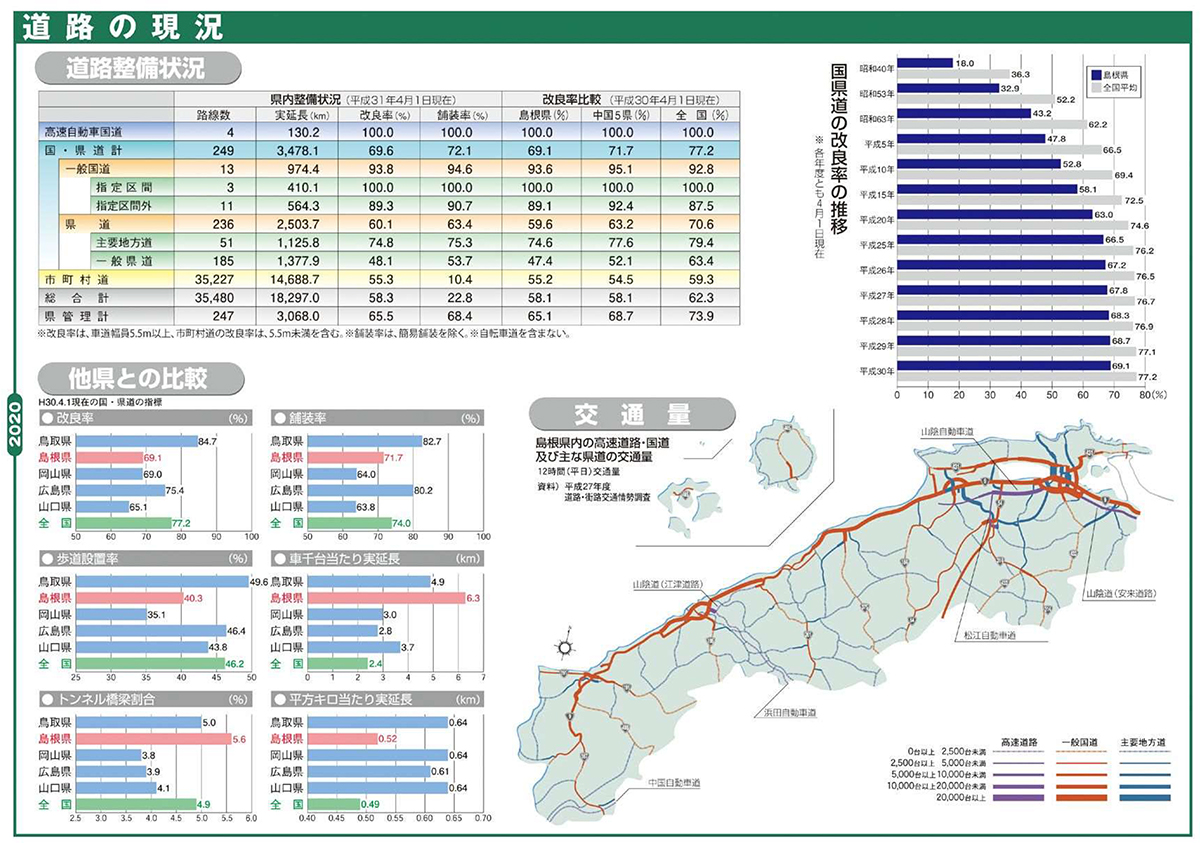
Task: Click the 山陰自動車道 map label
Action: (x=948, y=431)
